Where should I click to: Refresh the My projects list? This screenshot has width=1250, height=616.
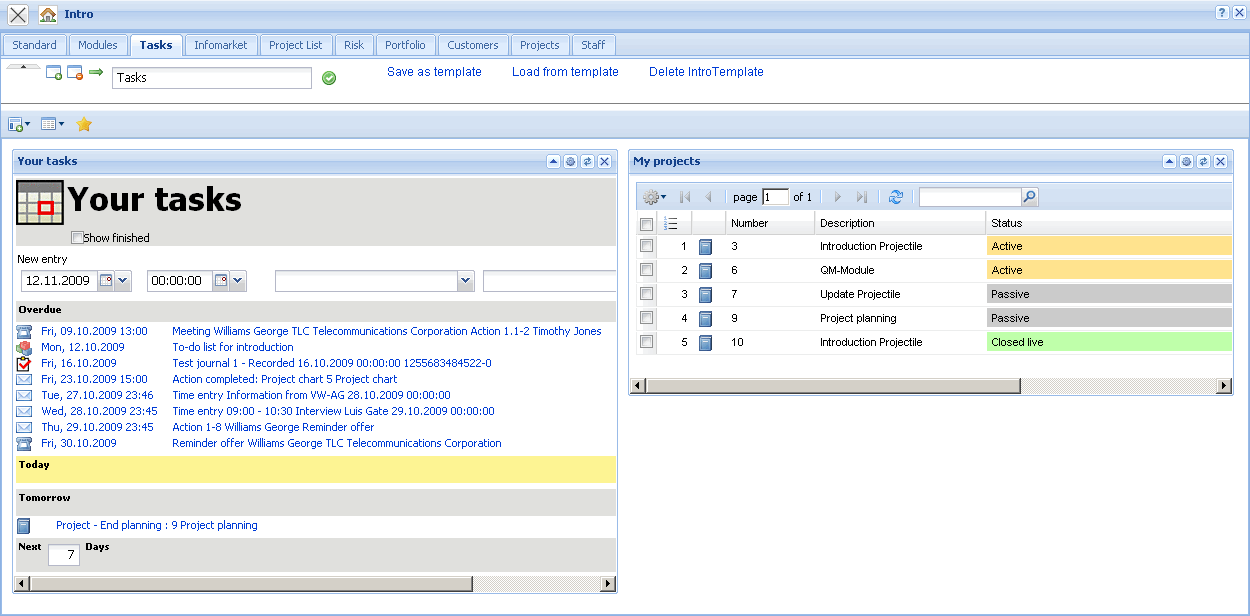tap(896, 197)
